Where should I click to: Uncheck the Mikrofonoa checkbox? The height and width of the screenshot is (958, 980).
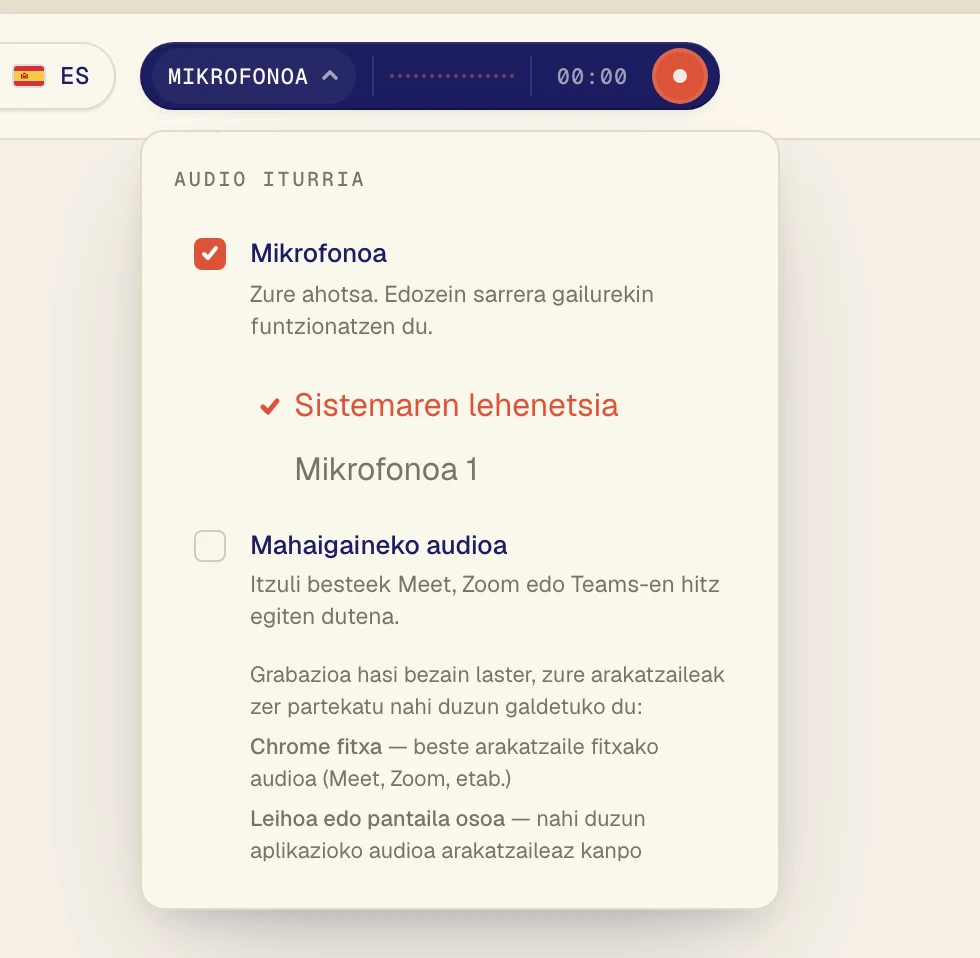210,254
